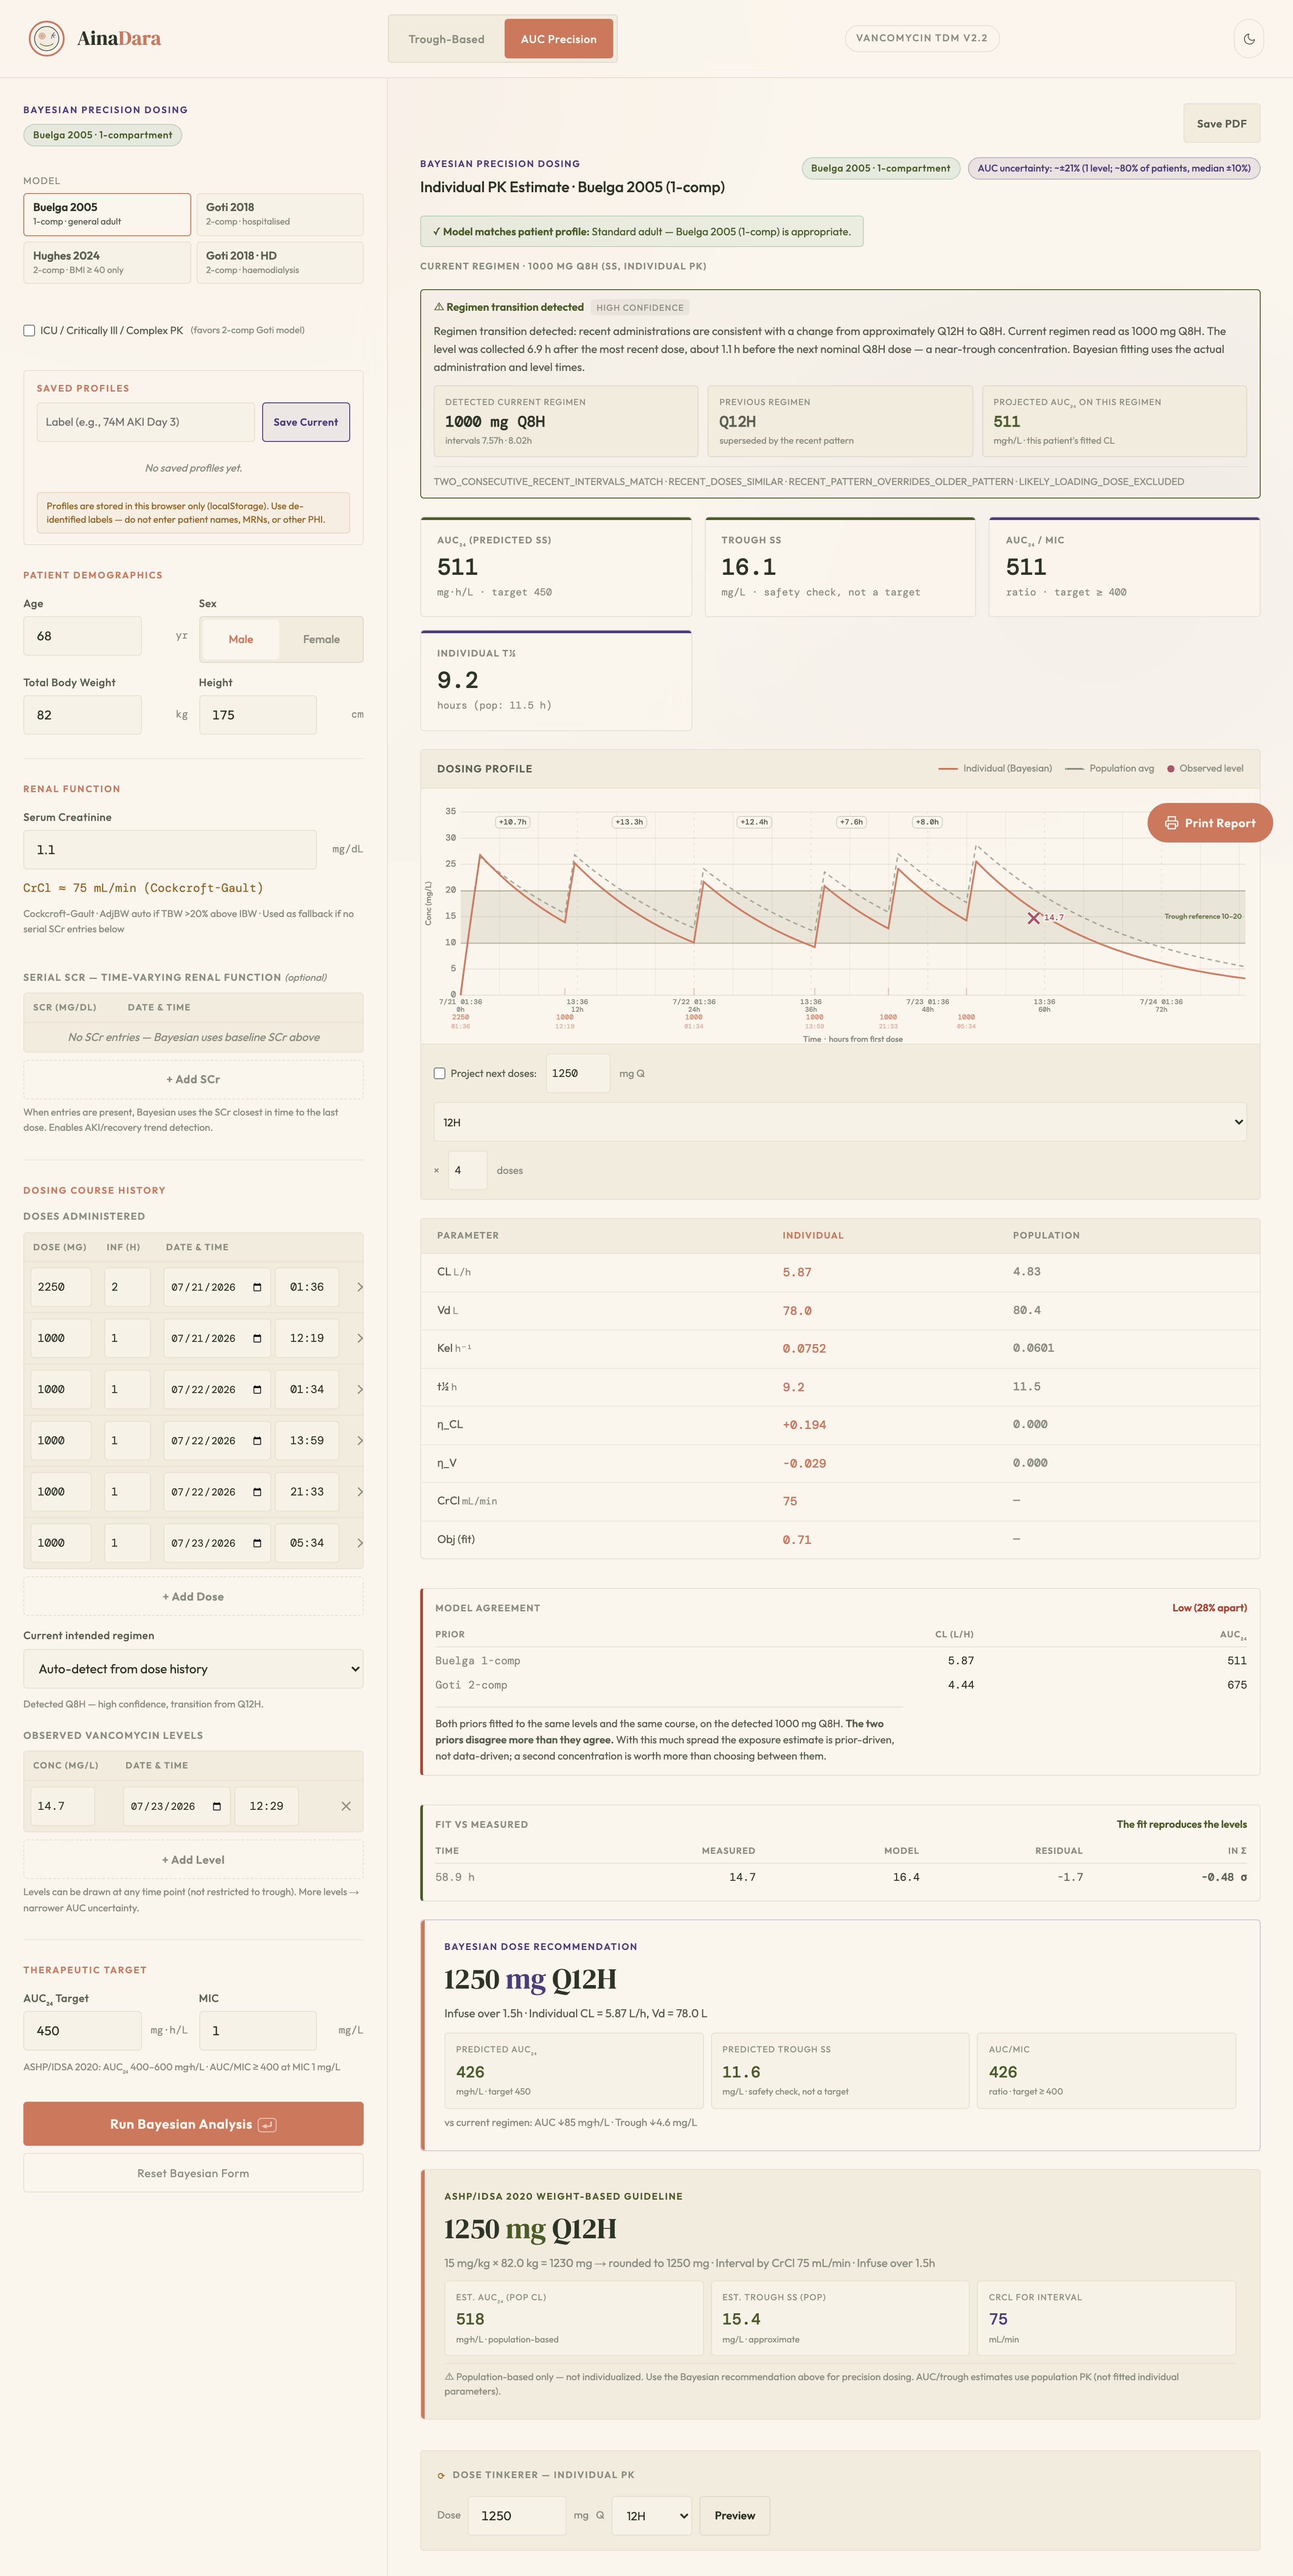Image resolution: width=1293 pixels, height=2576 pixels.
Task: Click the Total Body Weight field
Action: point(82,715)
